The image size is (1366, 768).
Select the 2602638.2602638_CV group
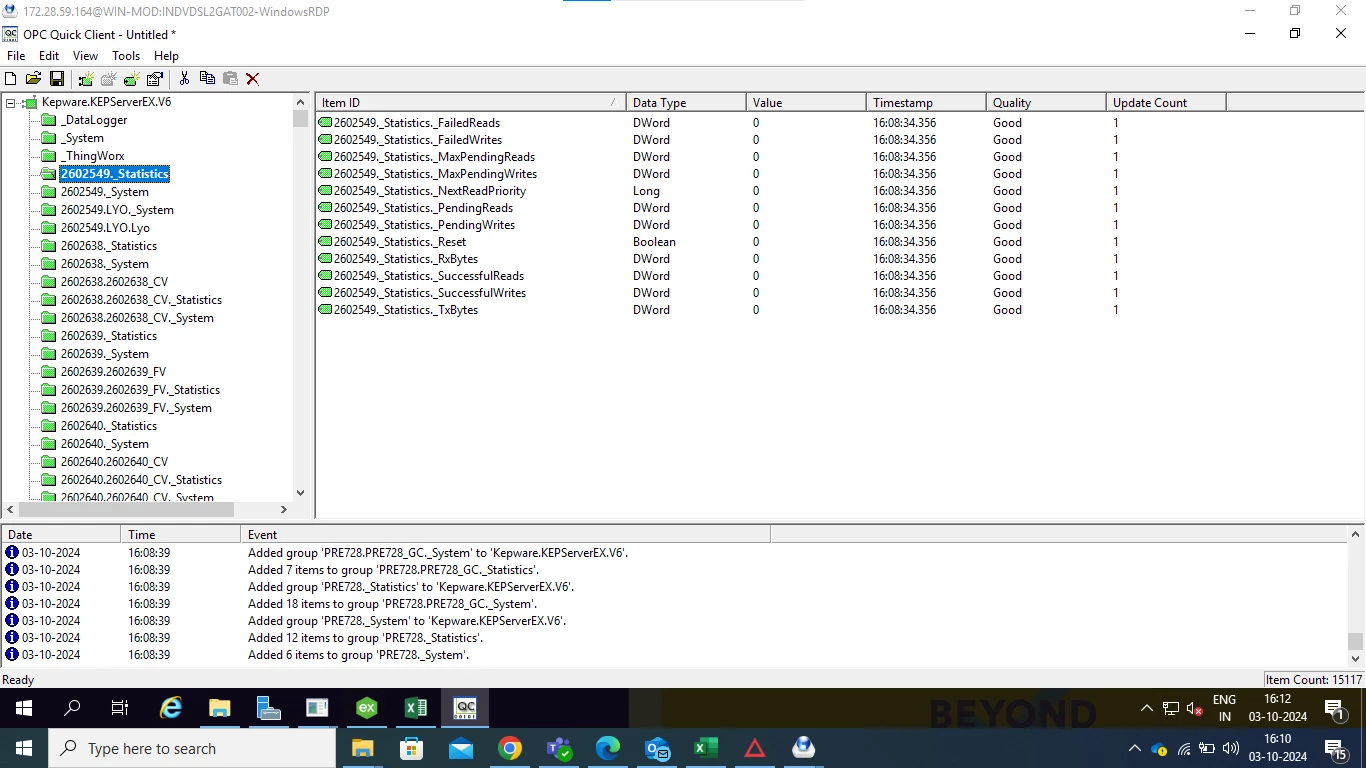[x=114, y=282]
